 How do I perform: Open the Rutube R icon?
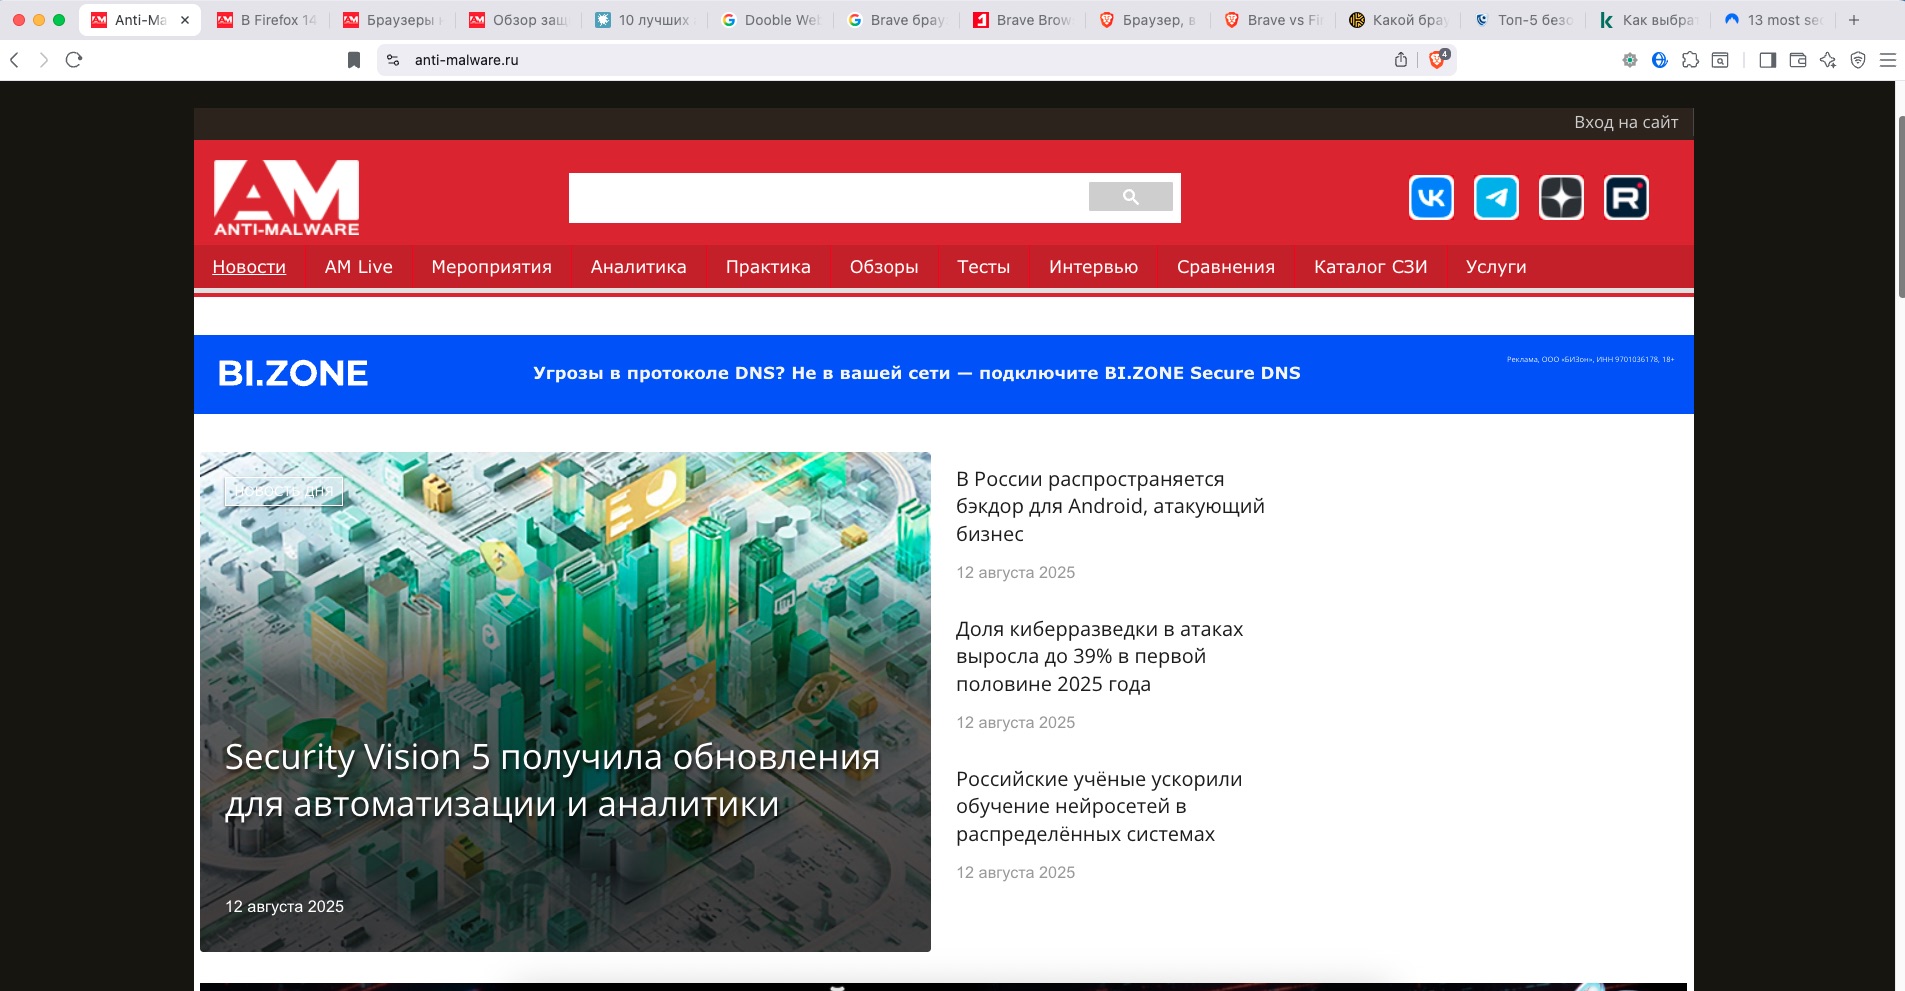pyautogui.click(x=1626, y=197)
